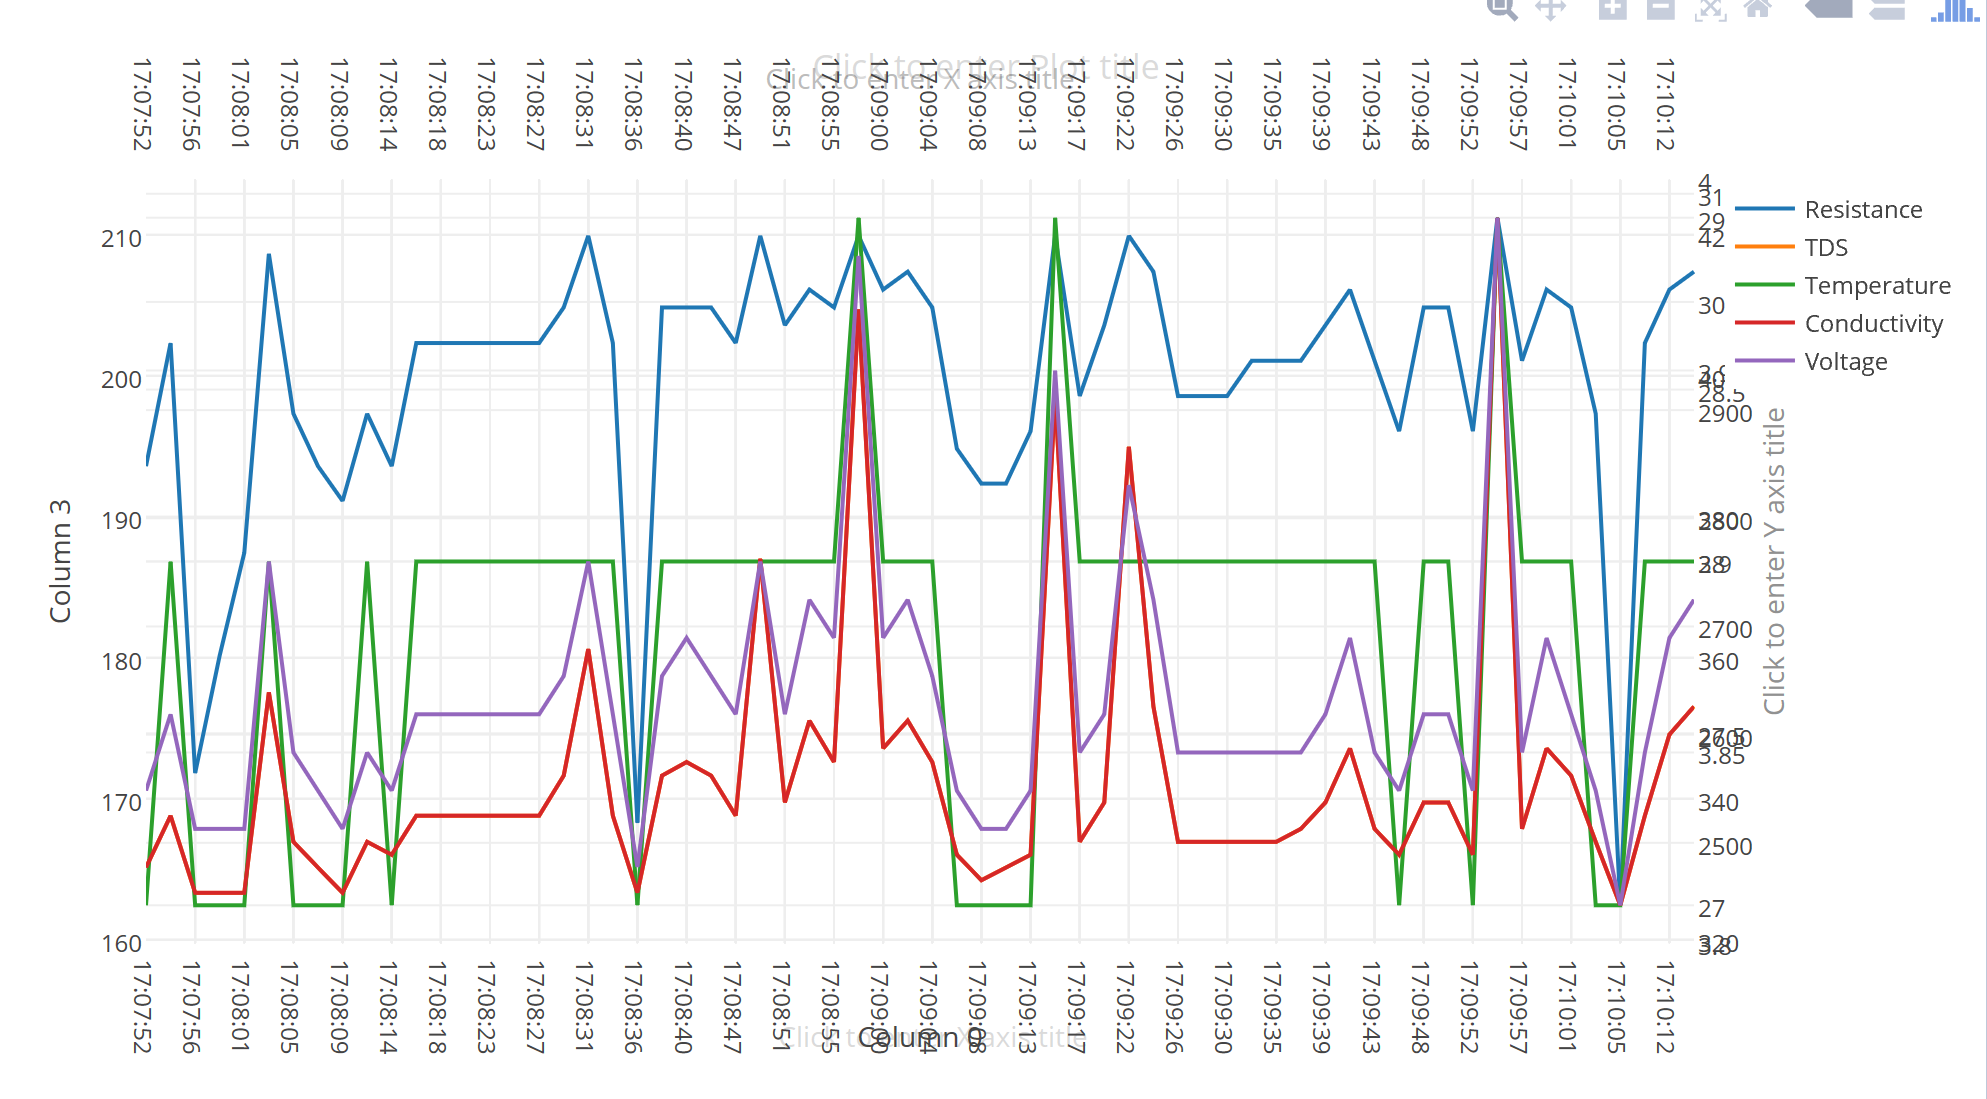Toggle TDS trace in legend
Viewport: 1987px width, 1099px height.
coord(1826,248)
